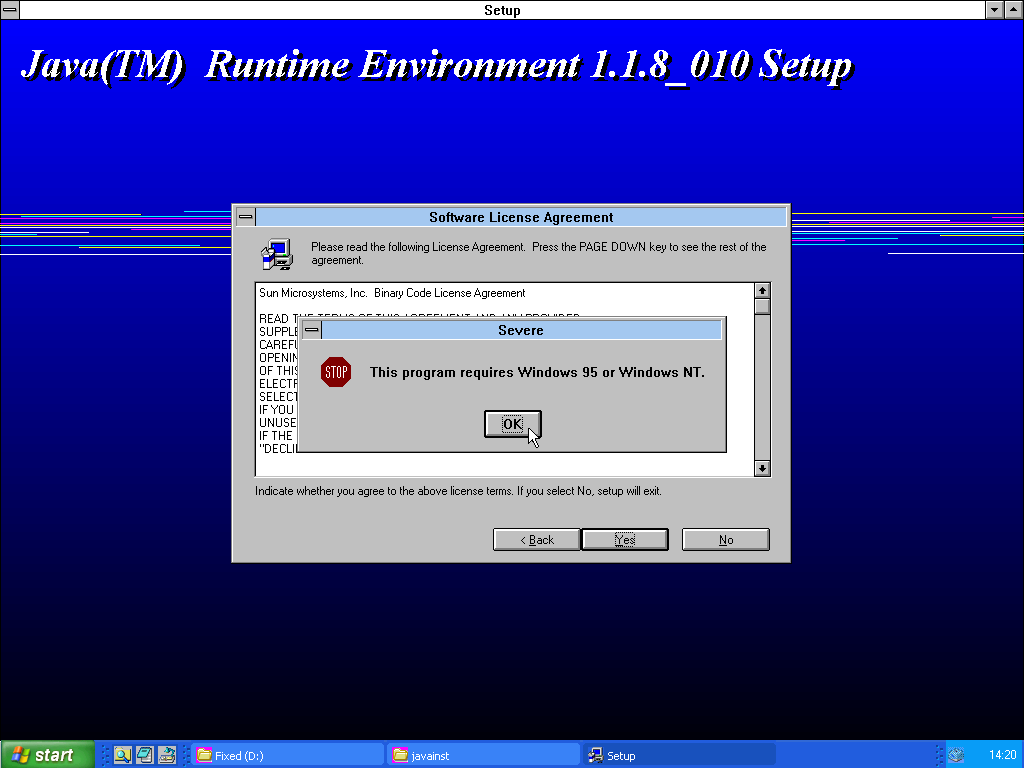
Task: Click the first quick launch icon with magnifier
Action: tap(123, 755)
